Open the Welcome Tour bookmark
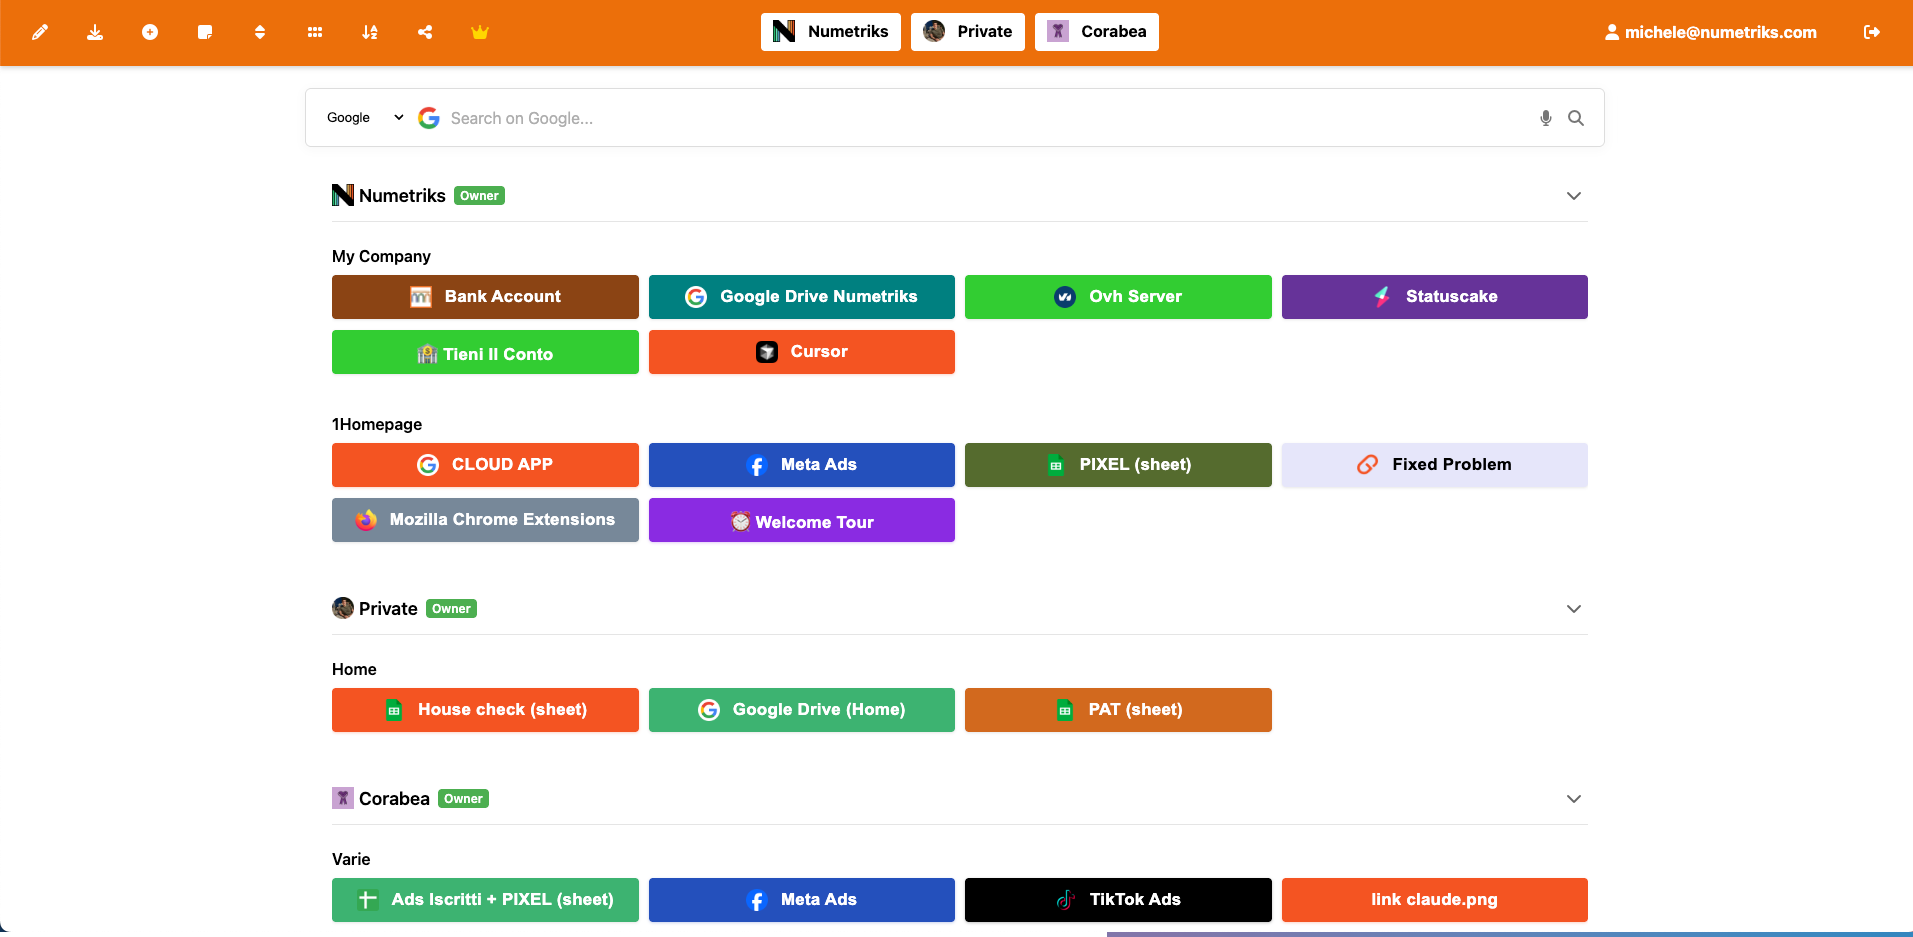This screenshot has height=937, width=1913. point(802,520)
